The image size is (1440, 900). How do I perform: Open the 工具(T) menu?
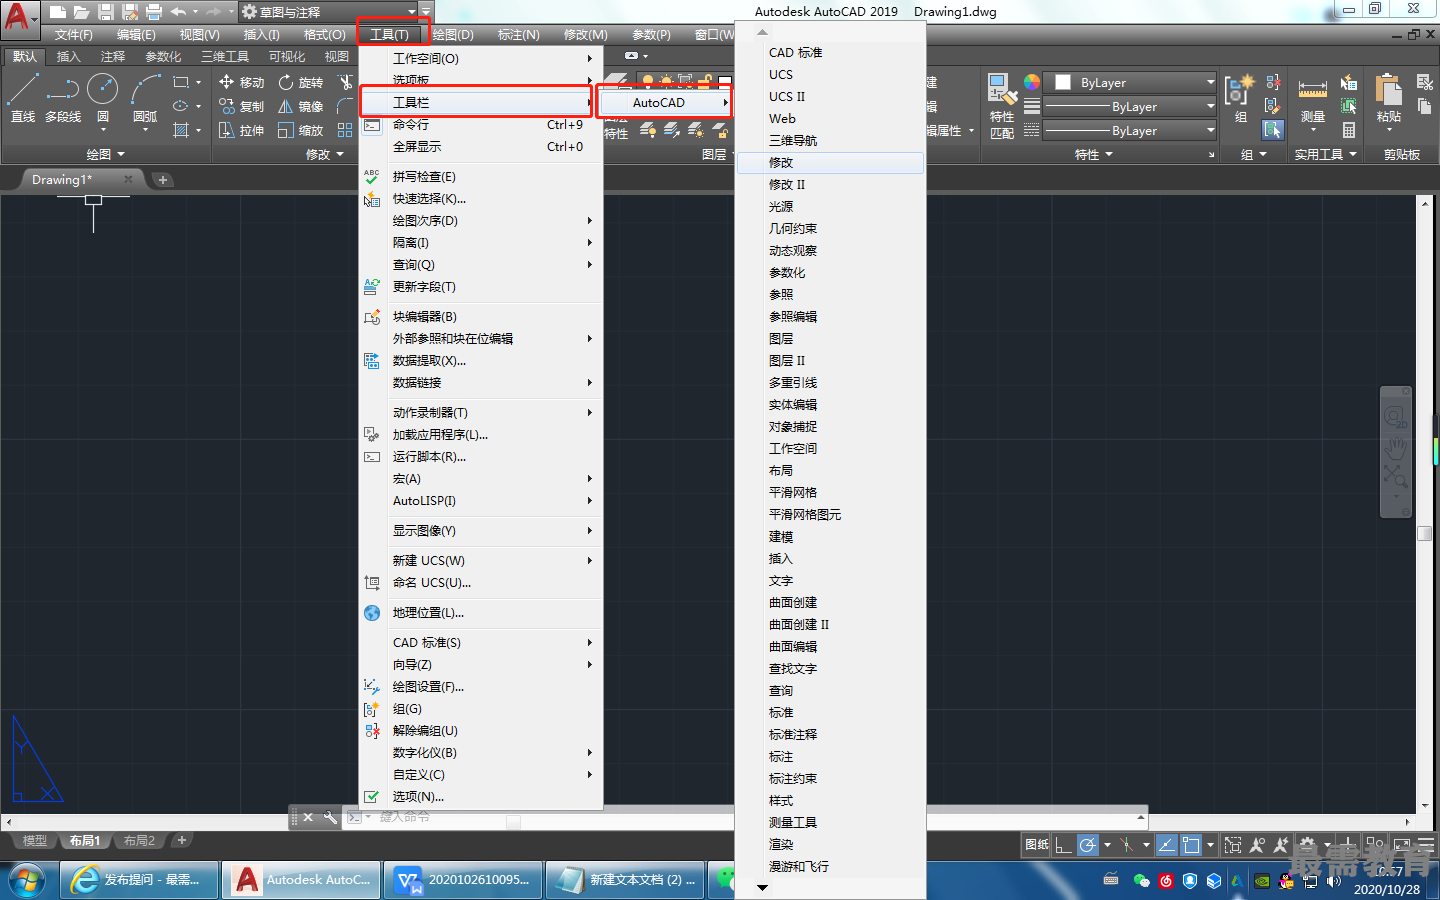[x=390, y=34]
